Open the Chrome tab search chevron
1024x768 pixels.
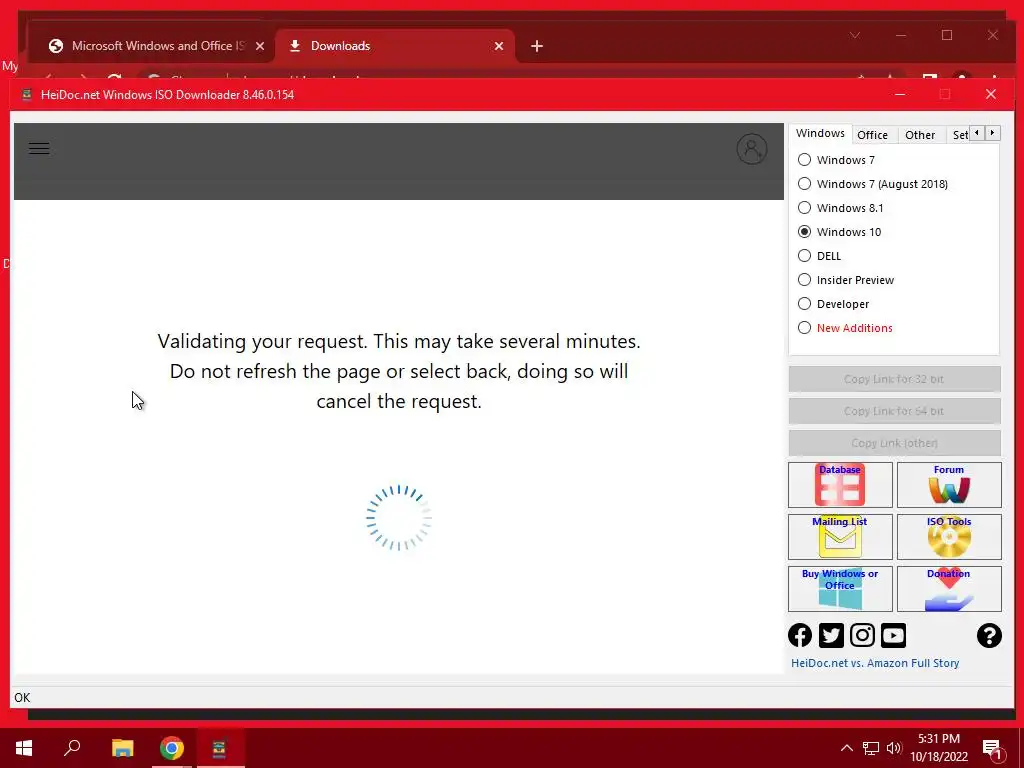click(x=855, y=35)
